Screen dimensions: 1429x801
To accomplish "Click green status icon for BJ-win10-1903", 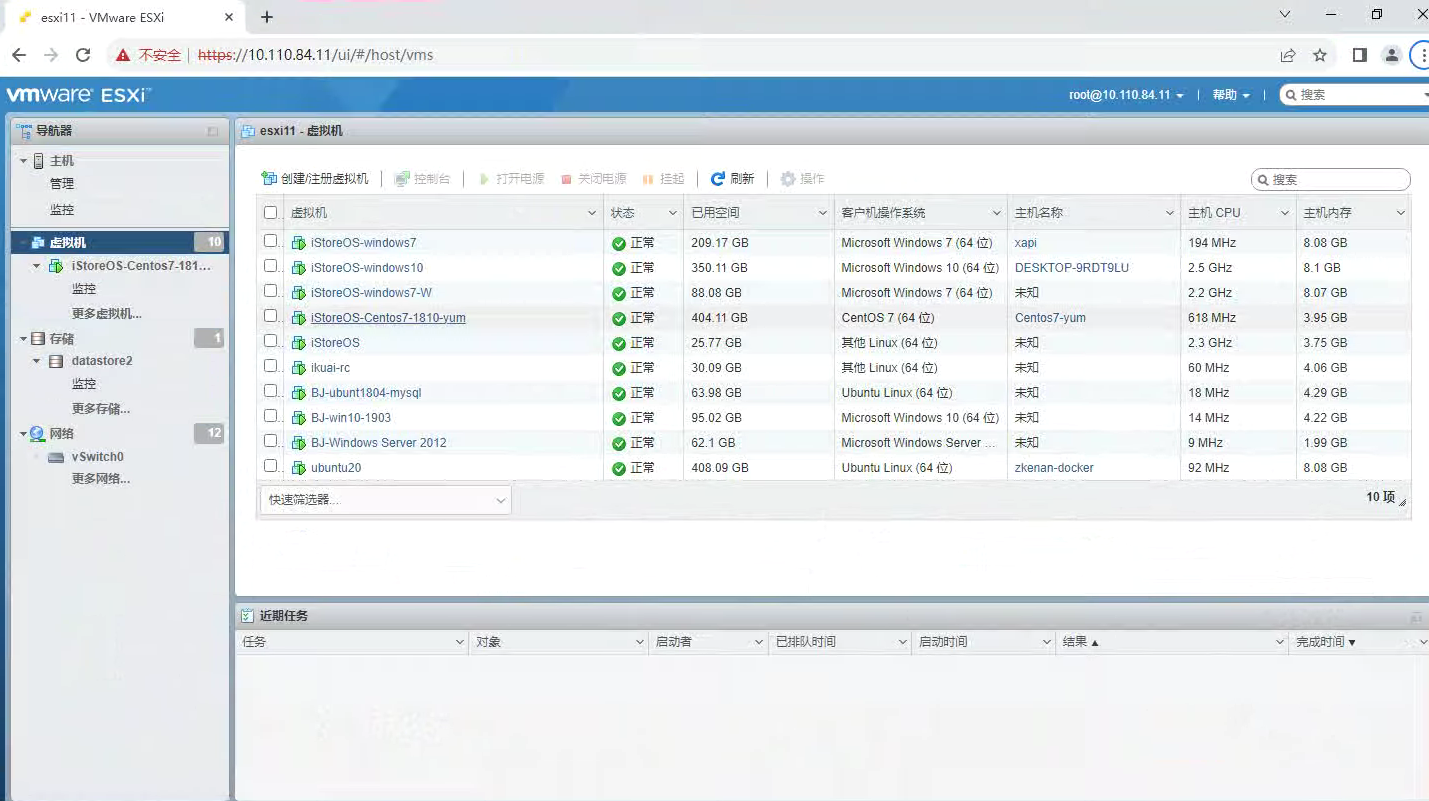I will pos(619,418).
